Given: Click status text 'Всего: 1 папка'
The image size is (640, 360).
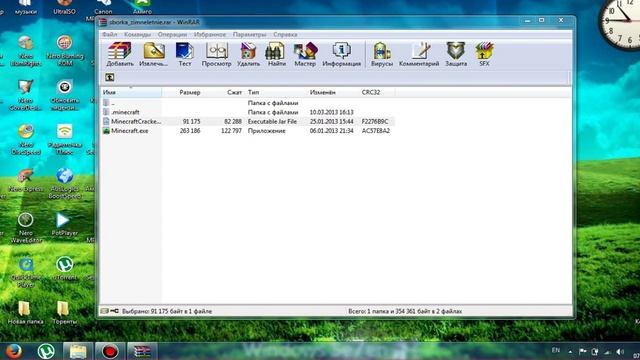Looking at the screenshot, I should [x=405, y=311].
